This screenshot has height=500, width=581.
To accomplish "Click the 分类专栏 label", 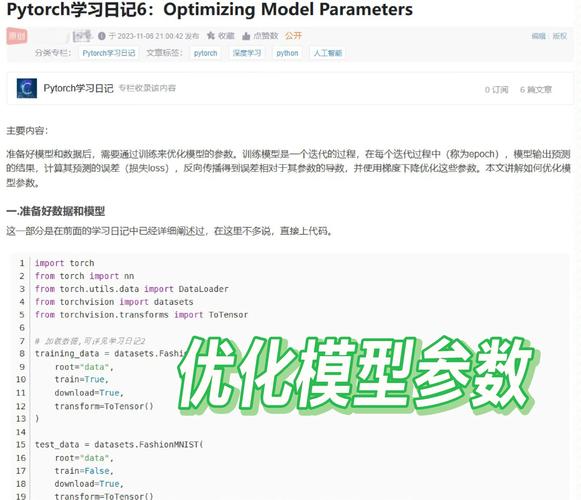I will coord(53,53).
